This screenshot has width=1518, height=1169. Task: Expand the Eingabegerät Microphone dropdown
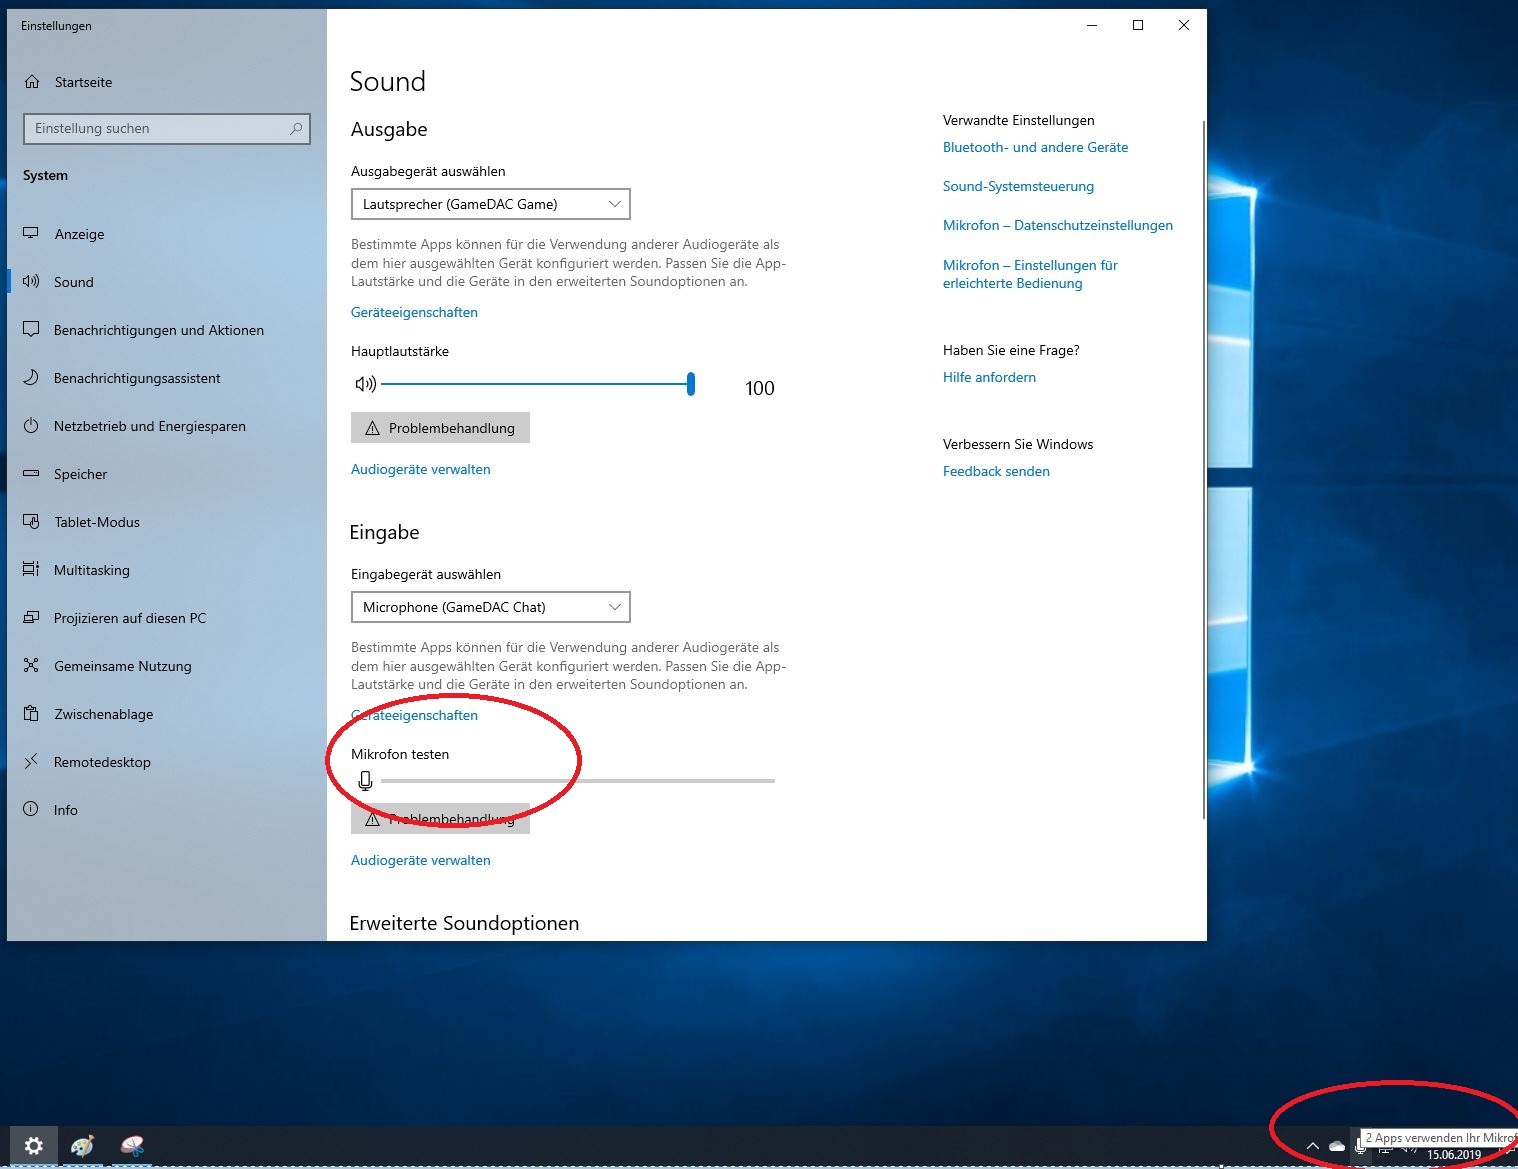point(491,607)
